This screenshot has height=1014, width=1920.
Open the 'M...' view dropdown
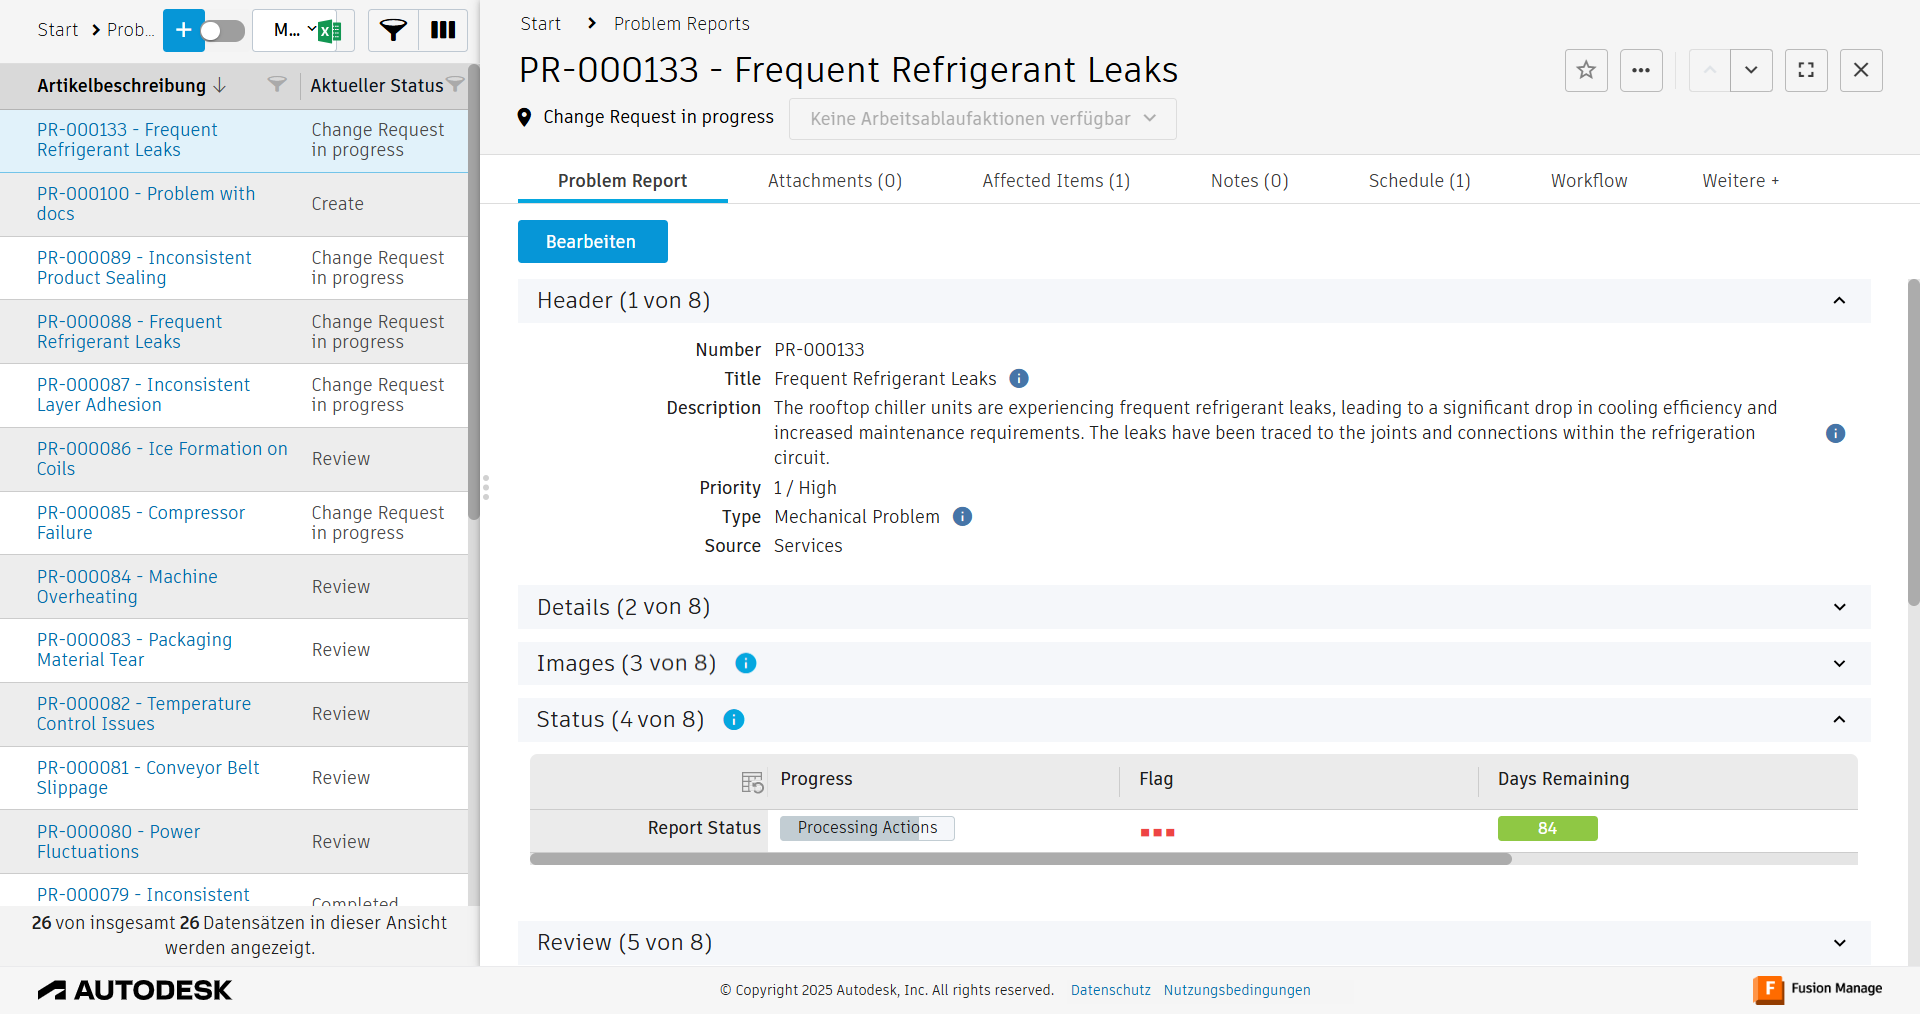tap(294, 30)
